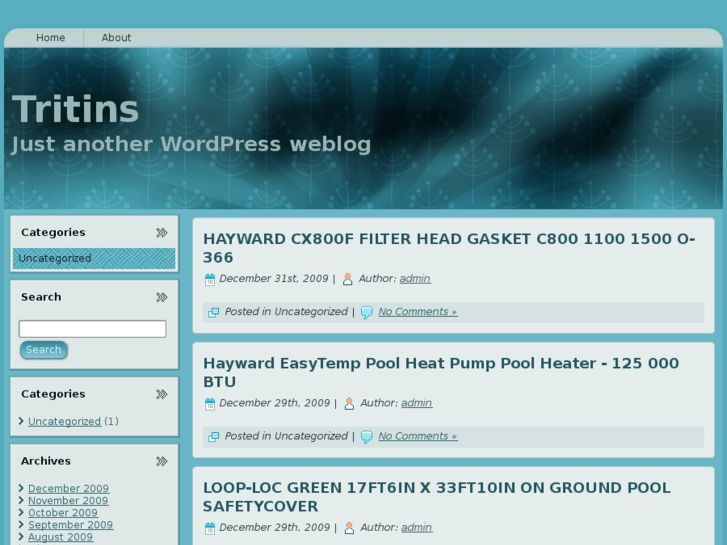Click 'December 31st, 2009' date text
The image size is (727, 545).
pos(274,278)
